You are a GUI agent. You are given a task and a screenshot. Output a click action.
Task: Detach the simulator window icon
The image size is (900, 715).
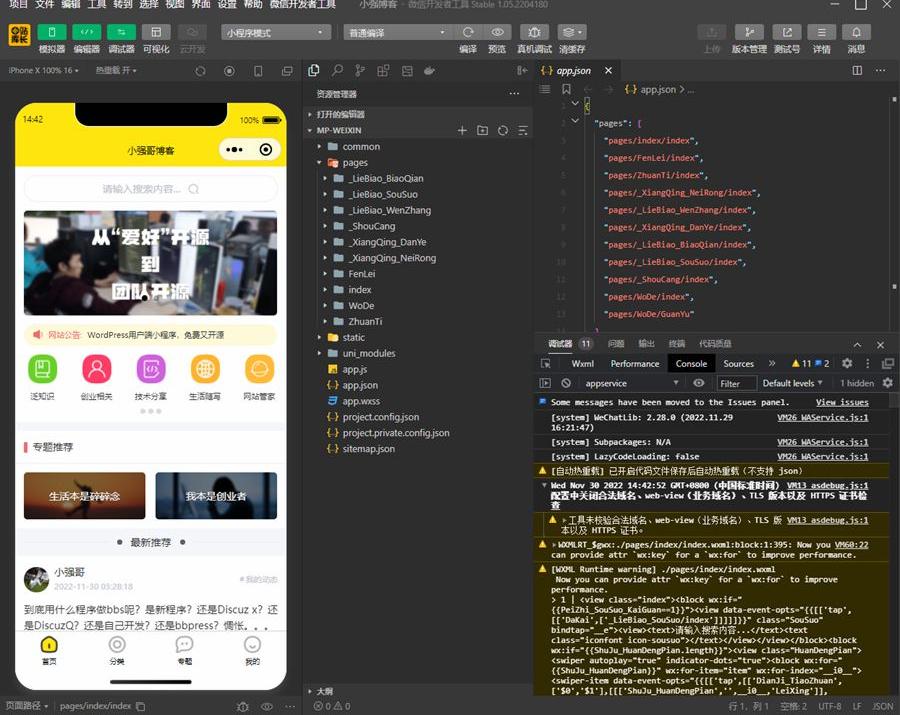pos(287,71)
